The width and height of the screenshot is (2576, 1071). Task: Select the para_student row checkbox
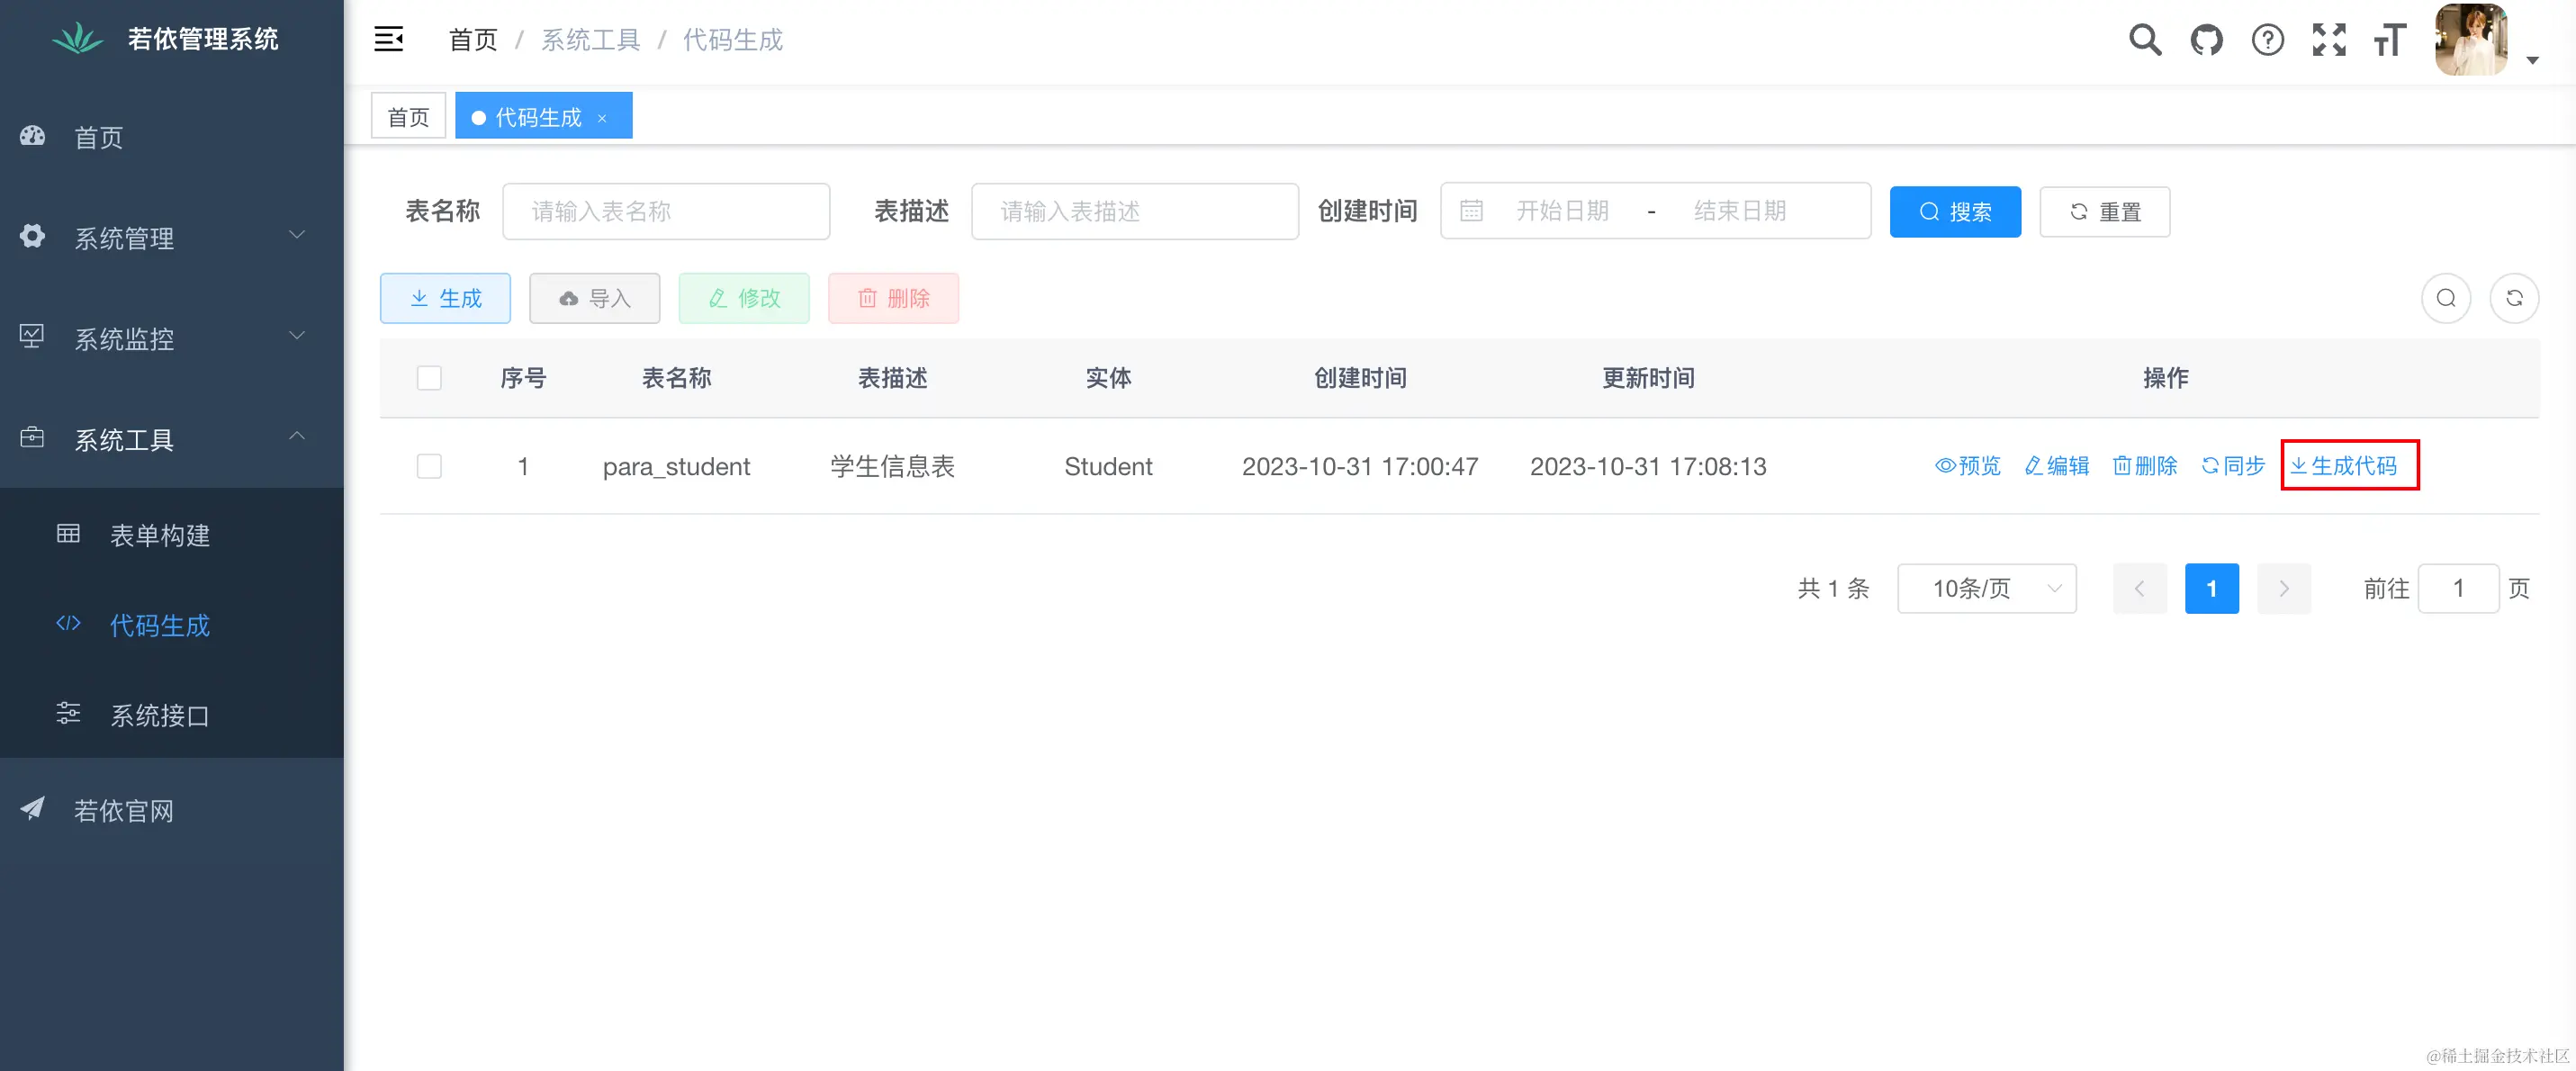tap(429, 466)
